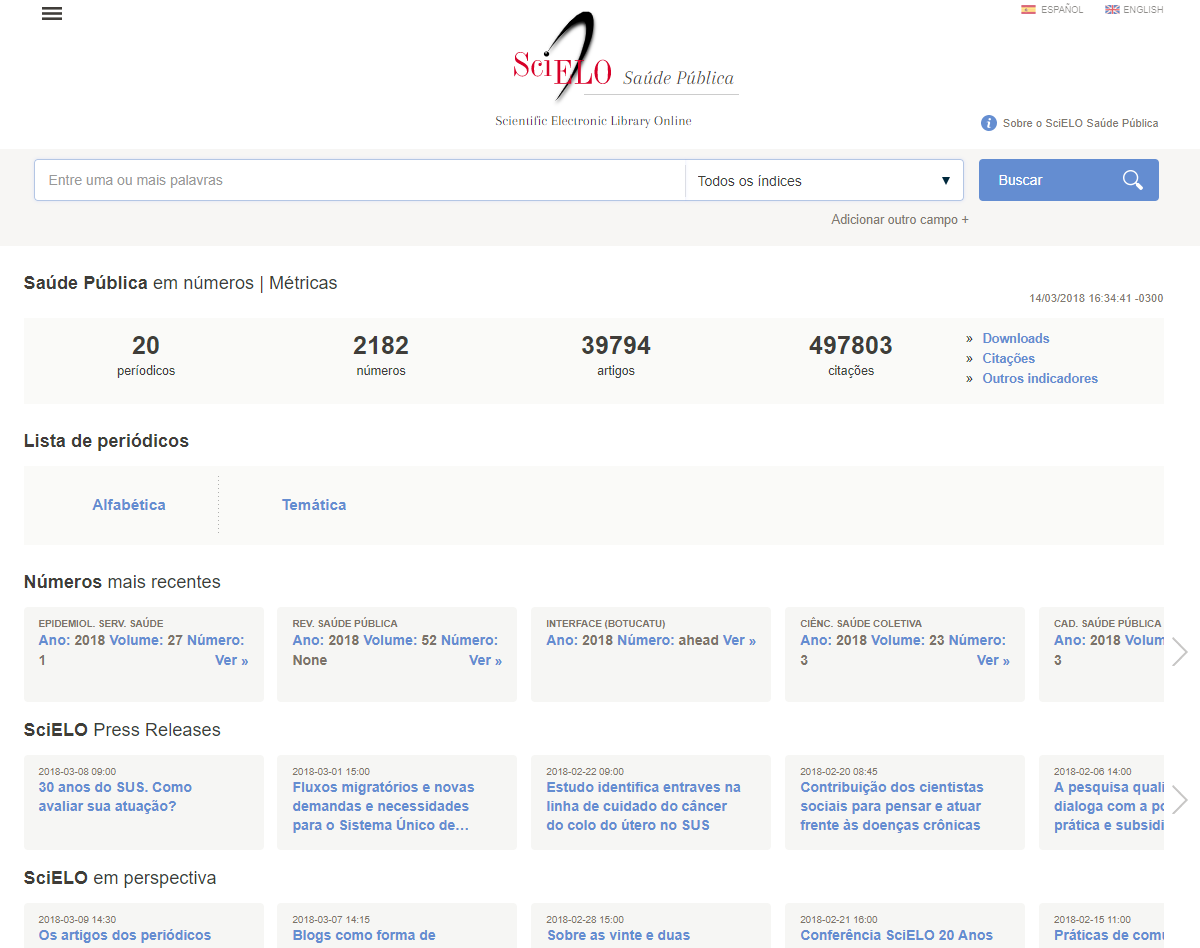Click the info icon beside Sobre o SciELO
The height and width of the screenshot is (948, 1200).
[x=989, y=123]
